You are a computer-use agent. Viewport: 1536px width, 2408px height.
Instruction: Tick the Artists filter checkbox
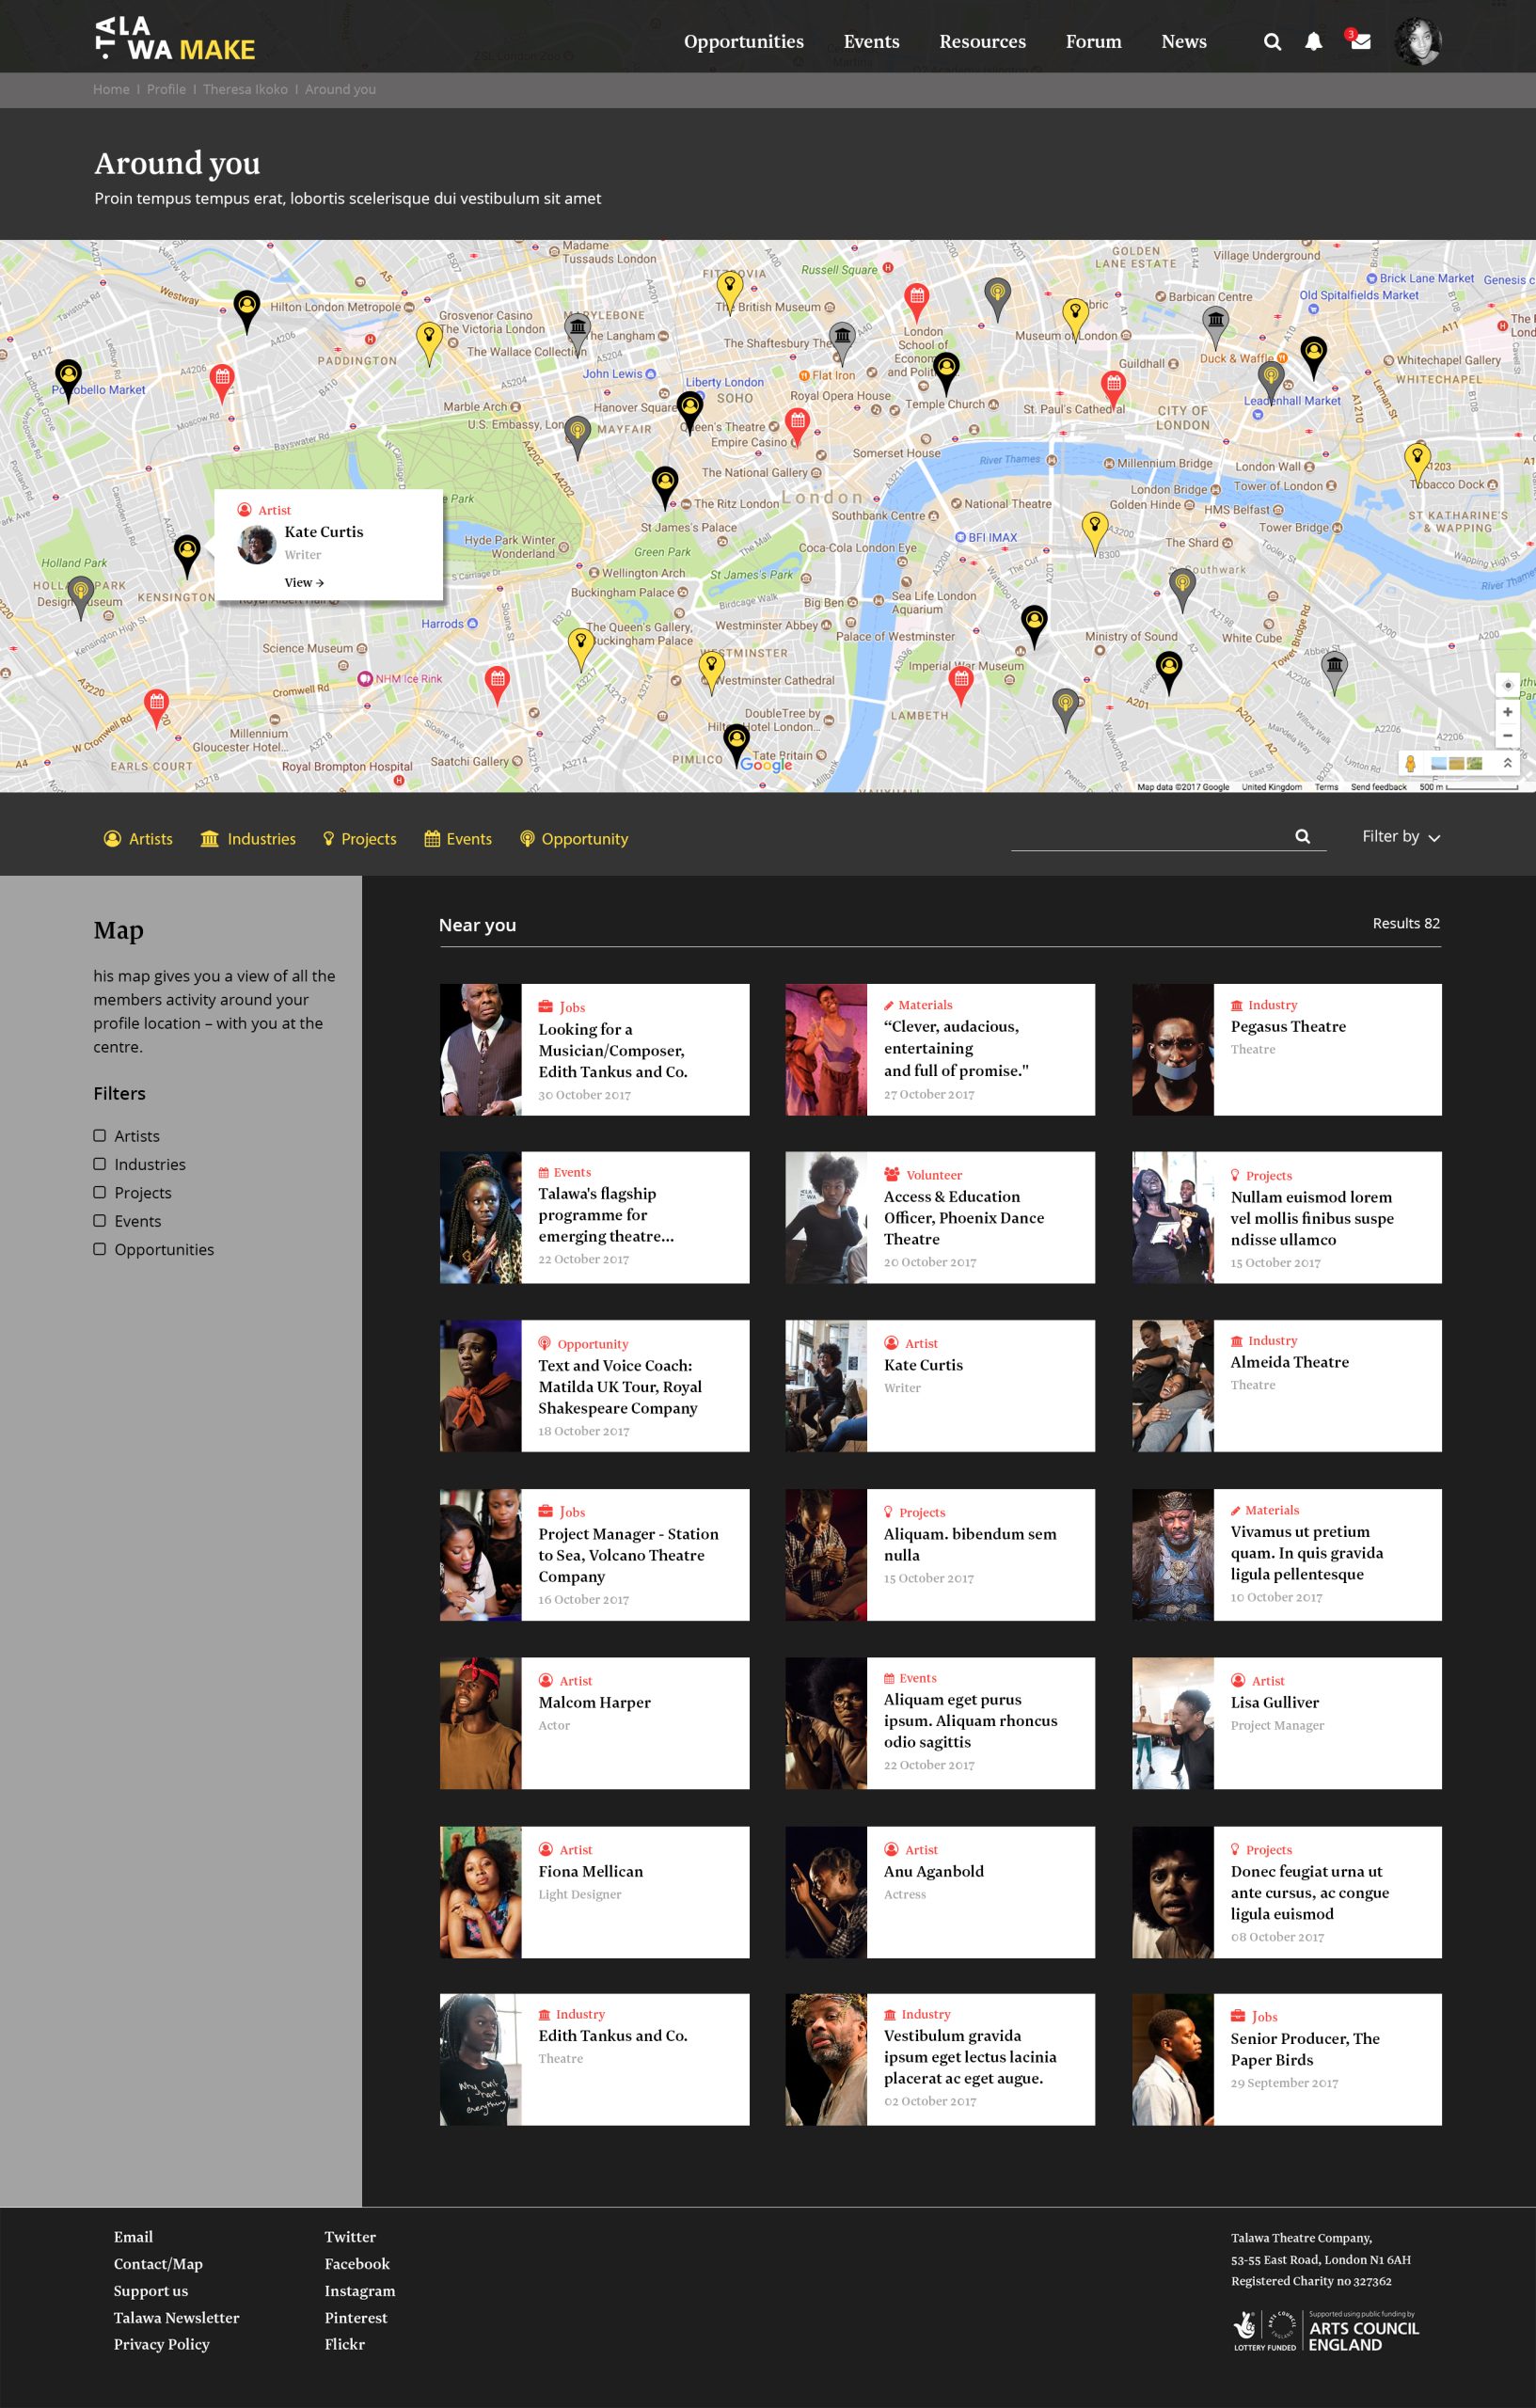click(100, 1135)
